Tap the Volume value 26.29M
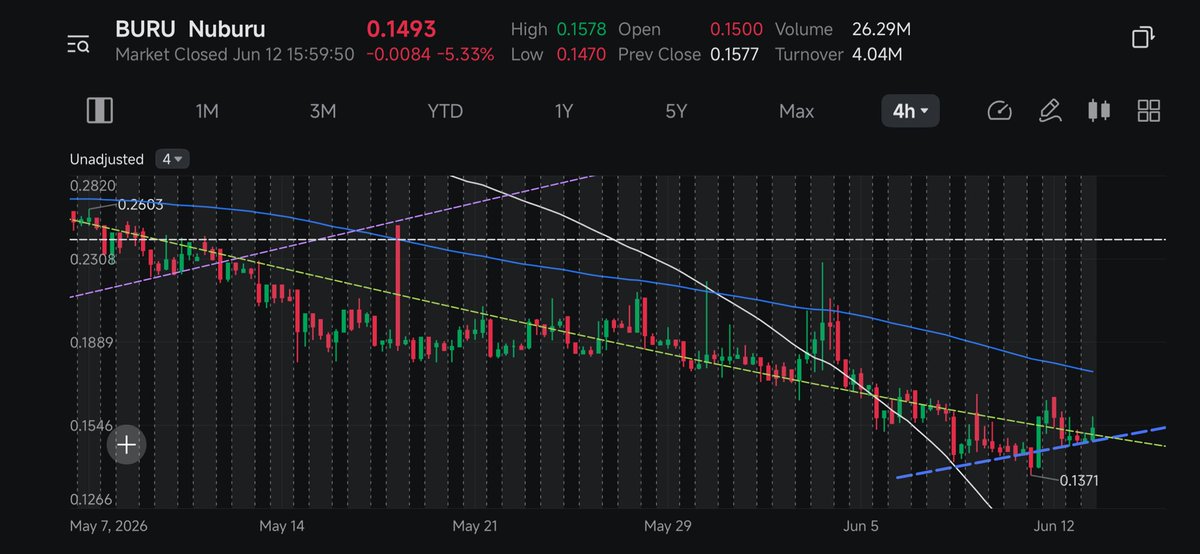This screenshot has width=1200, height=554. point(881,30)
